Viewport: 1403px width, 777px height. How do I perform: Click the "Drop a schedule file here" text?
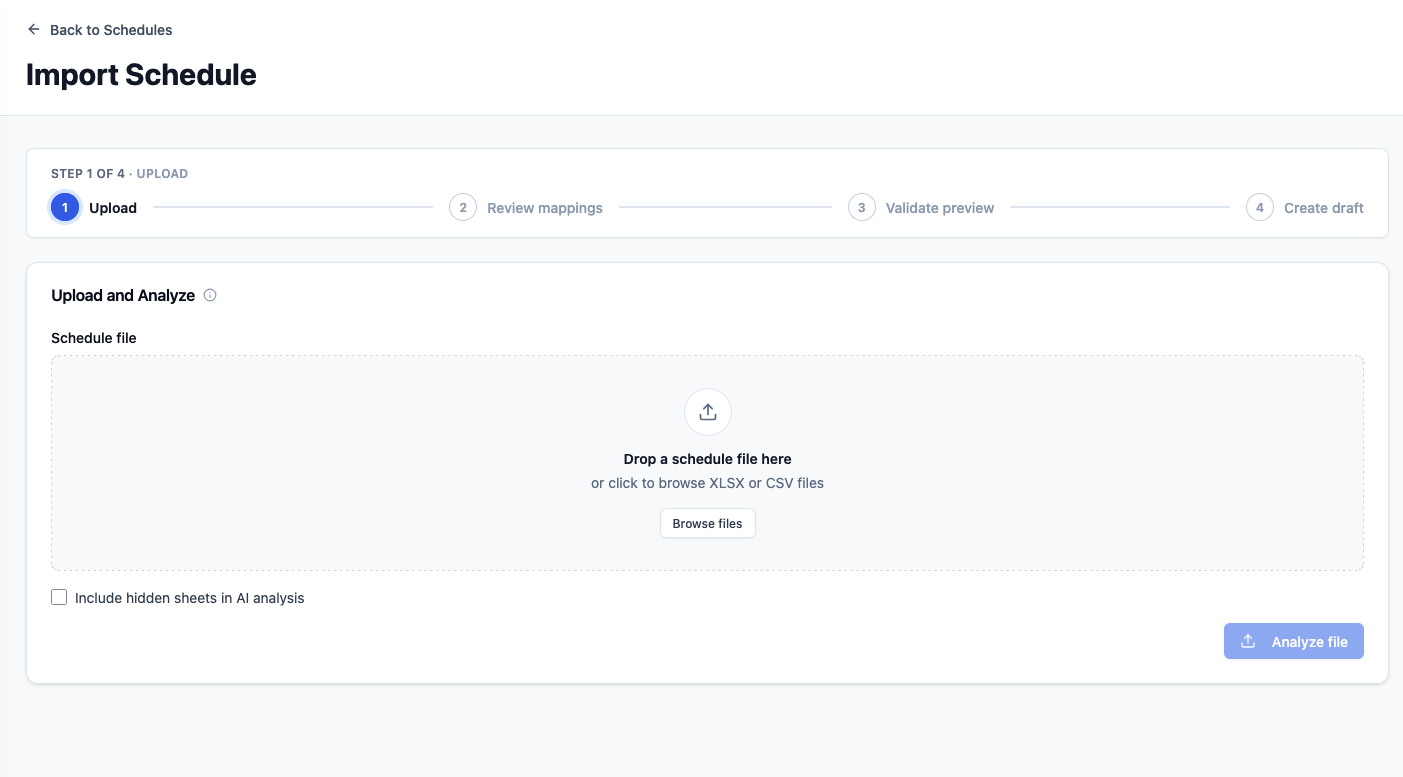tap(708, 459)
